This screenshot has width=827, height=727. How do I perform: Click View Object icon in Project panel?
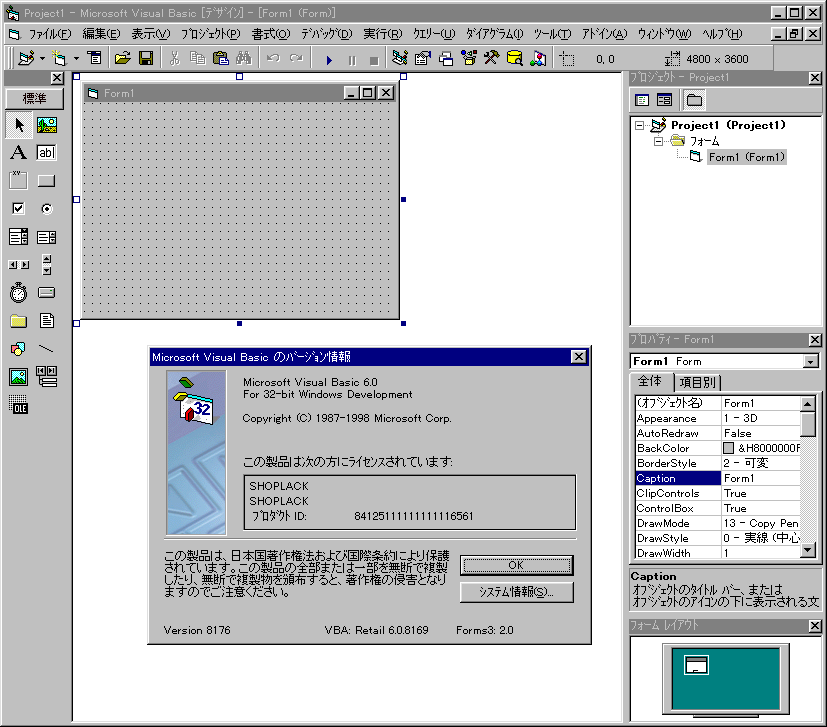coord(665,100)
